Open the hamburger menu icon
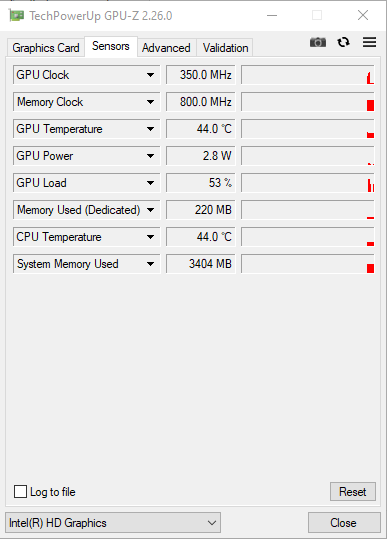387x539 pixels. (x=369, y=42)
